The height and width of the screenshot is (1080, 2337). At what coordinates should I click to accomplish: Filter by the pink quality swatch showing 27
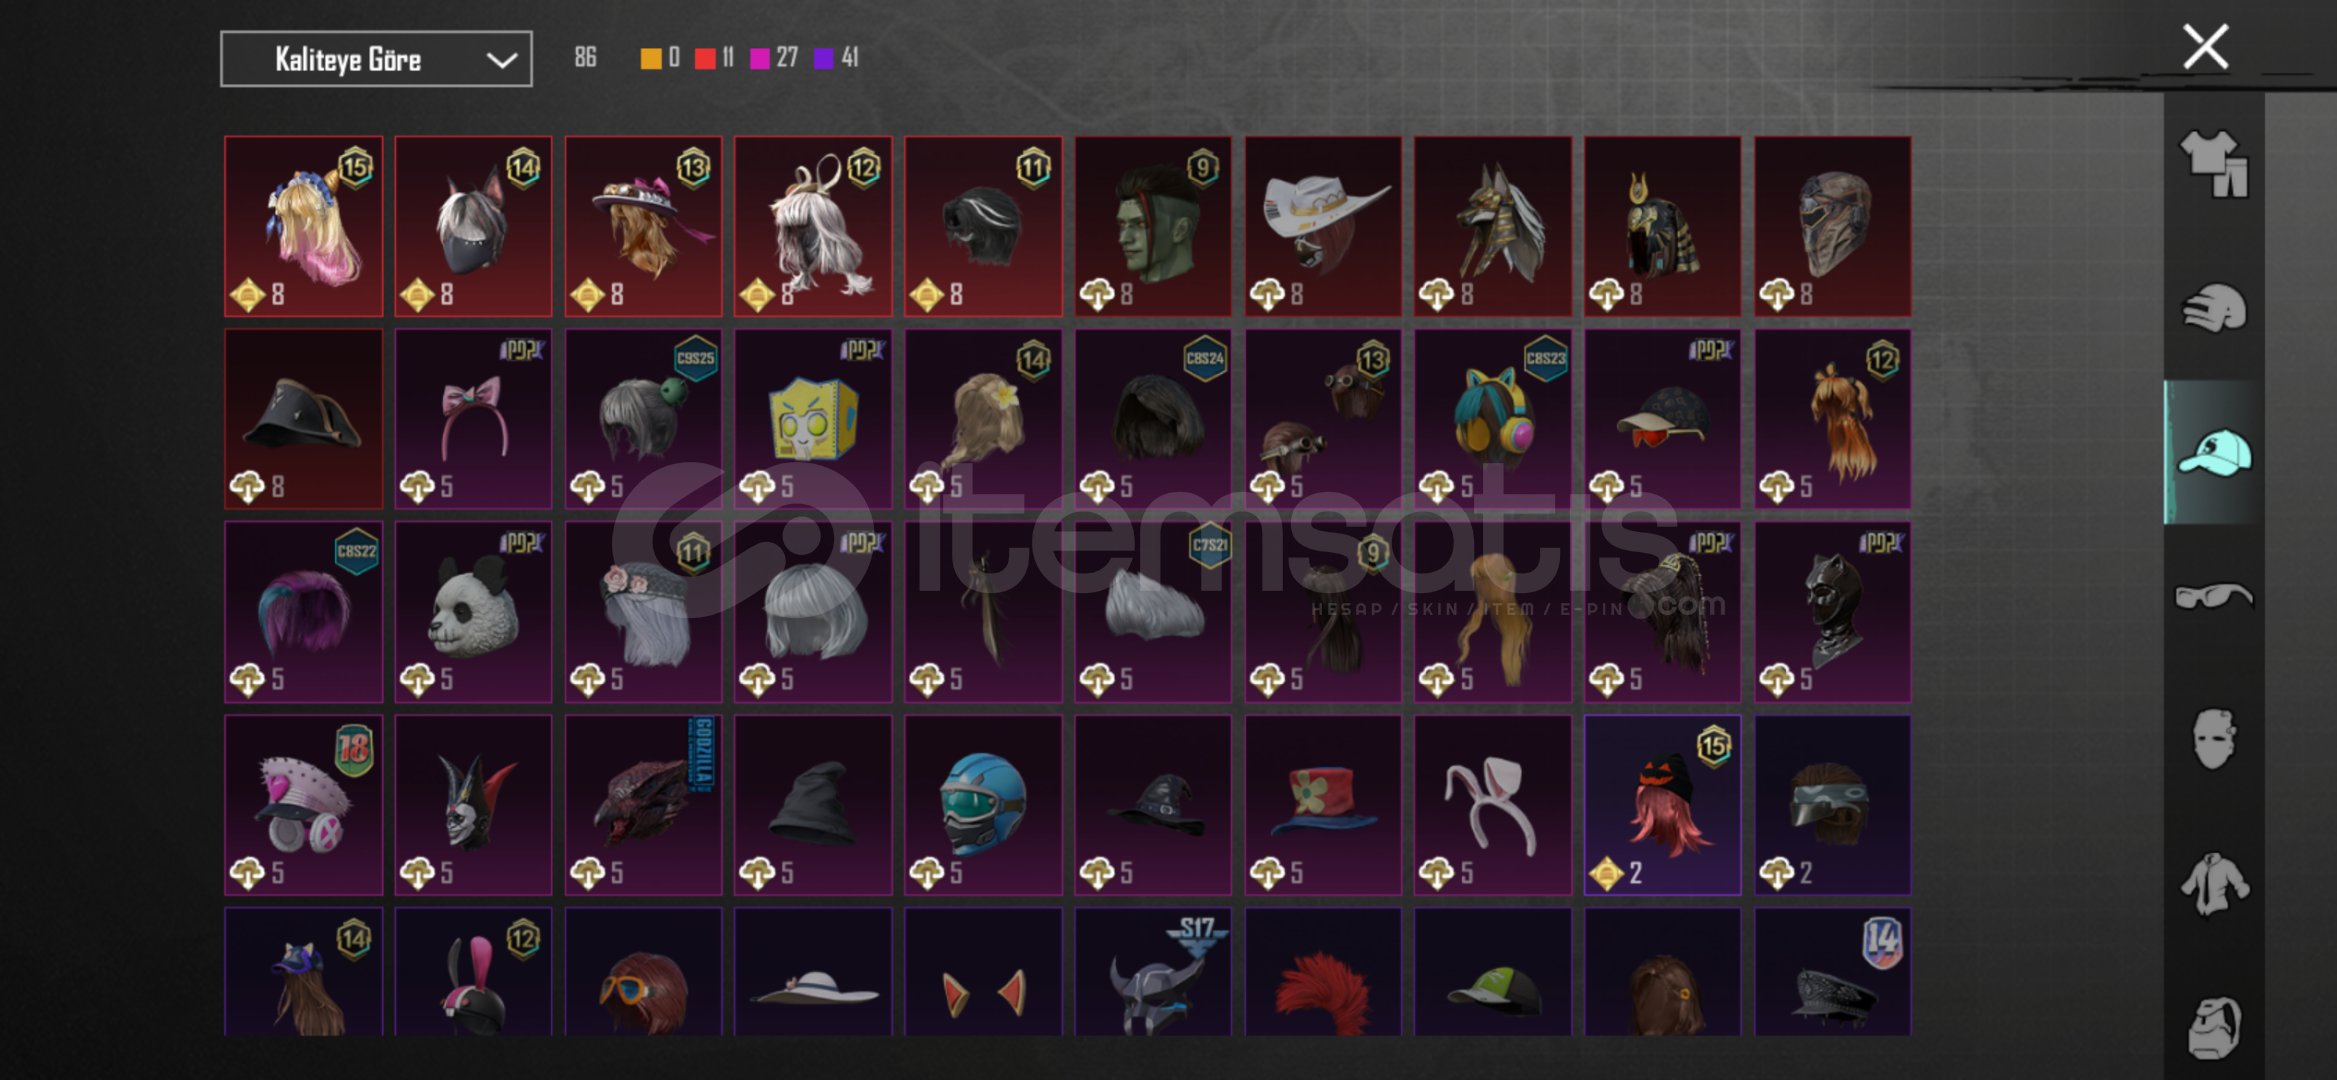(760, 59)
